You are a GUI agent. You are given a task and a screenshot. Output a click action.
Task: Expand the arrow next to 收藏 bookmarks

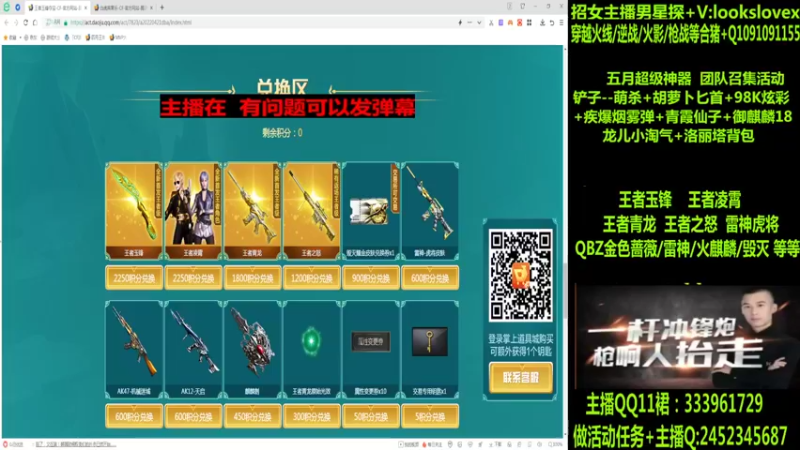coord(20,37)
